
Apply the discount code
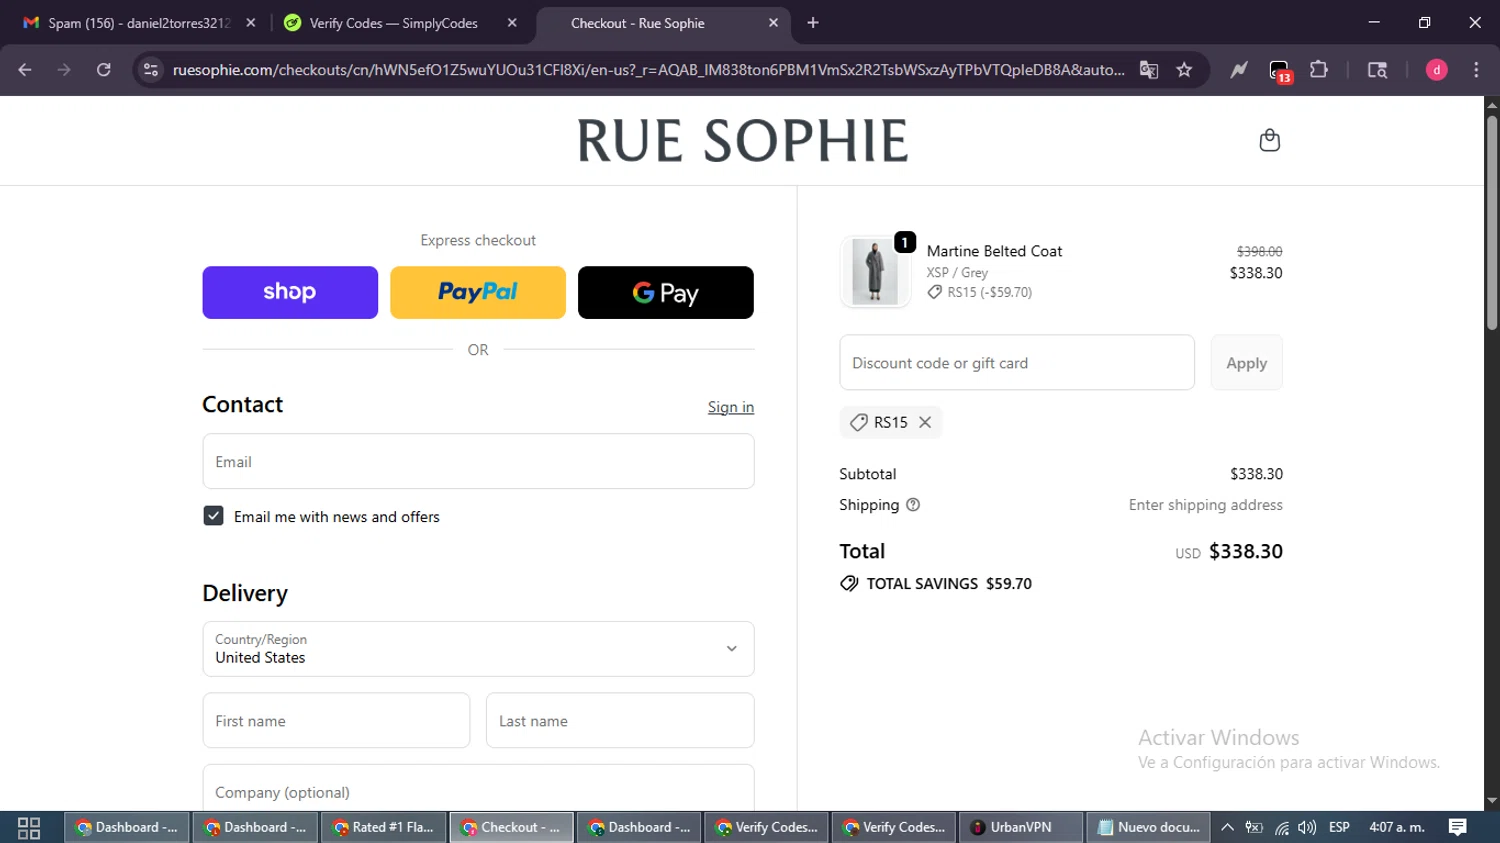pyautogui.click(x=1247, y=362)
